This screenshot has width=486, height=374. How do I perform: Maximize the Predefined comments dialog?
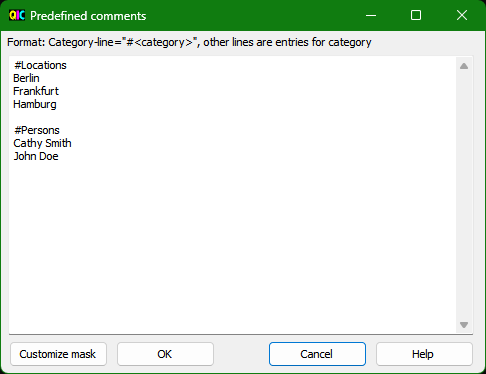(x=416, y=15)
